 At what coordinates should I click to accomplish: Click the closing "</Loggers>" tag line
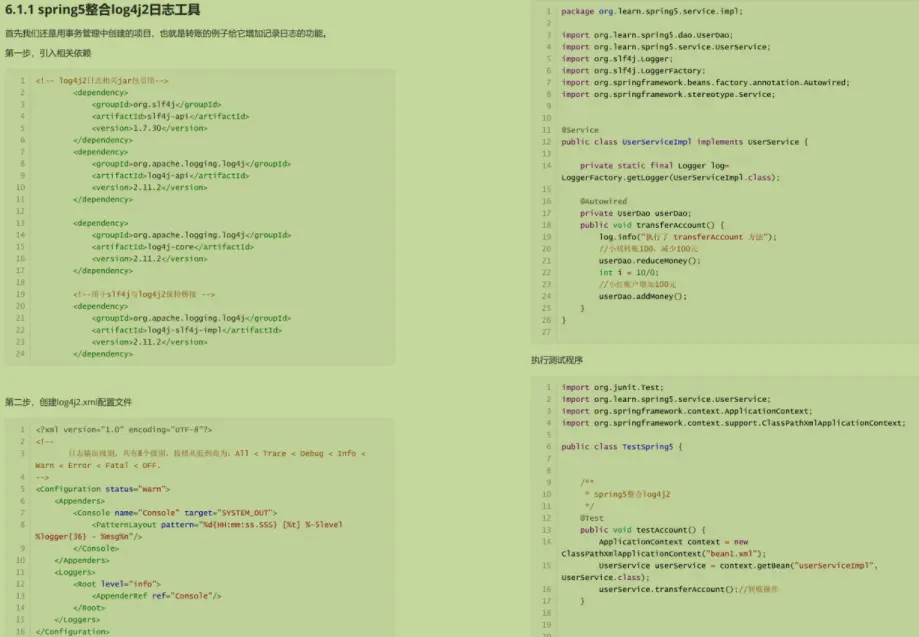(77, 619)
